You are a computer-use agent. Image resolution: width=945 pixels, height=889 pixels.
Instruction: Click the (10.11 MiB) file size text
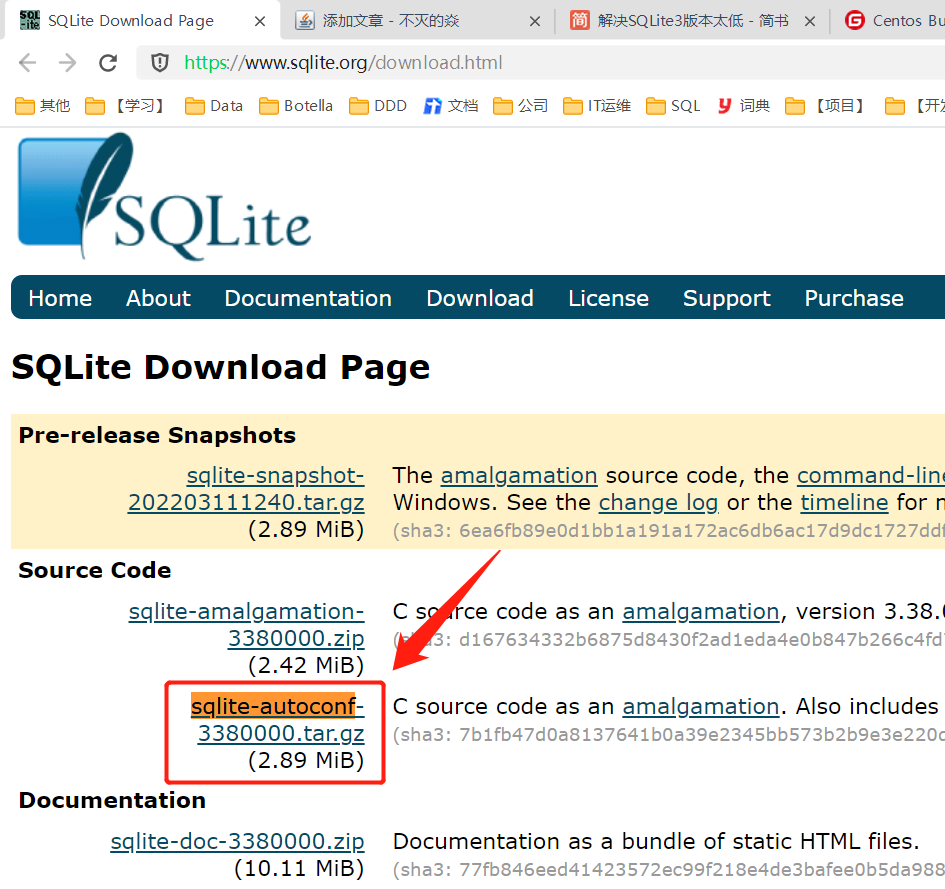pyautogui.click(x=300, y=869)
